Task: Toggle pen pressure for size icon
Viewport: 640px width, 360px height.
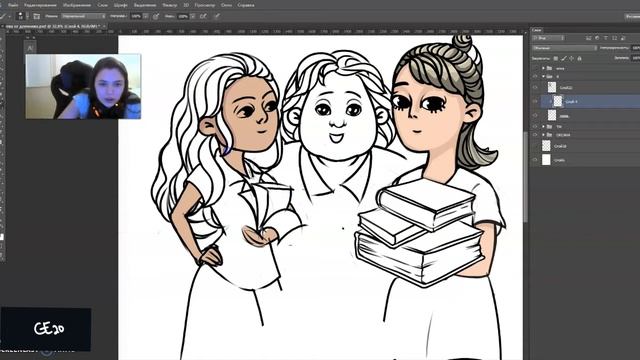Action: coord(217,16)
